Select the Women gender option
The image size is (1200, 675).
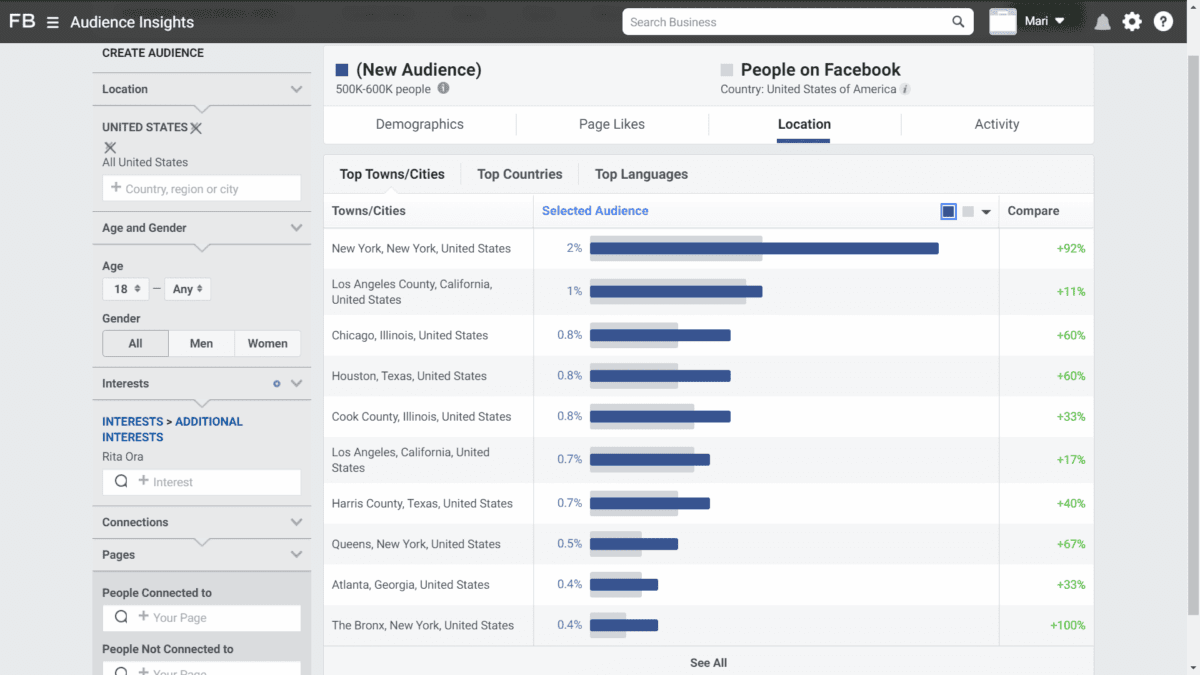click(x=267, y=343)
